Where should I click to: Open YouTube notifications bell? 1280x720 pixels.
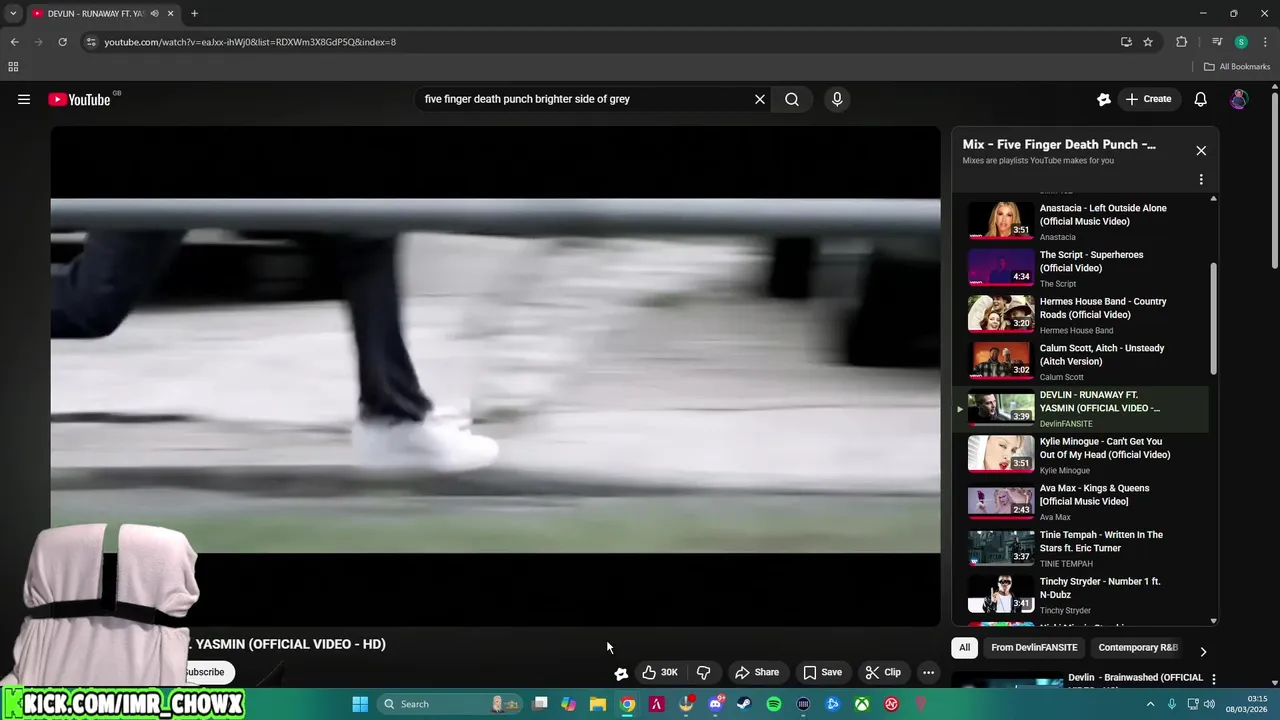point(1201,99)
